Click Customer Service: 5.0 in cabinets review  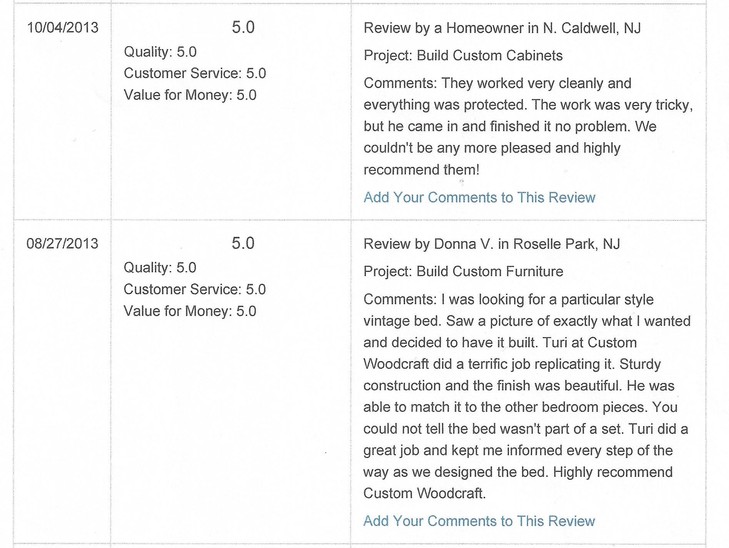point(195,73)
